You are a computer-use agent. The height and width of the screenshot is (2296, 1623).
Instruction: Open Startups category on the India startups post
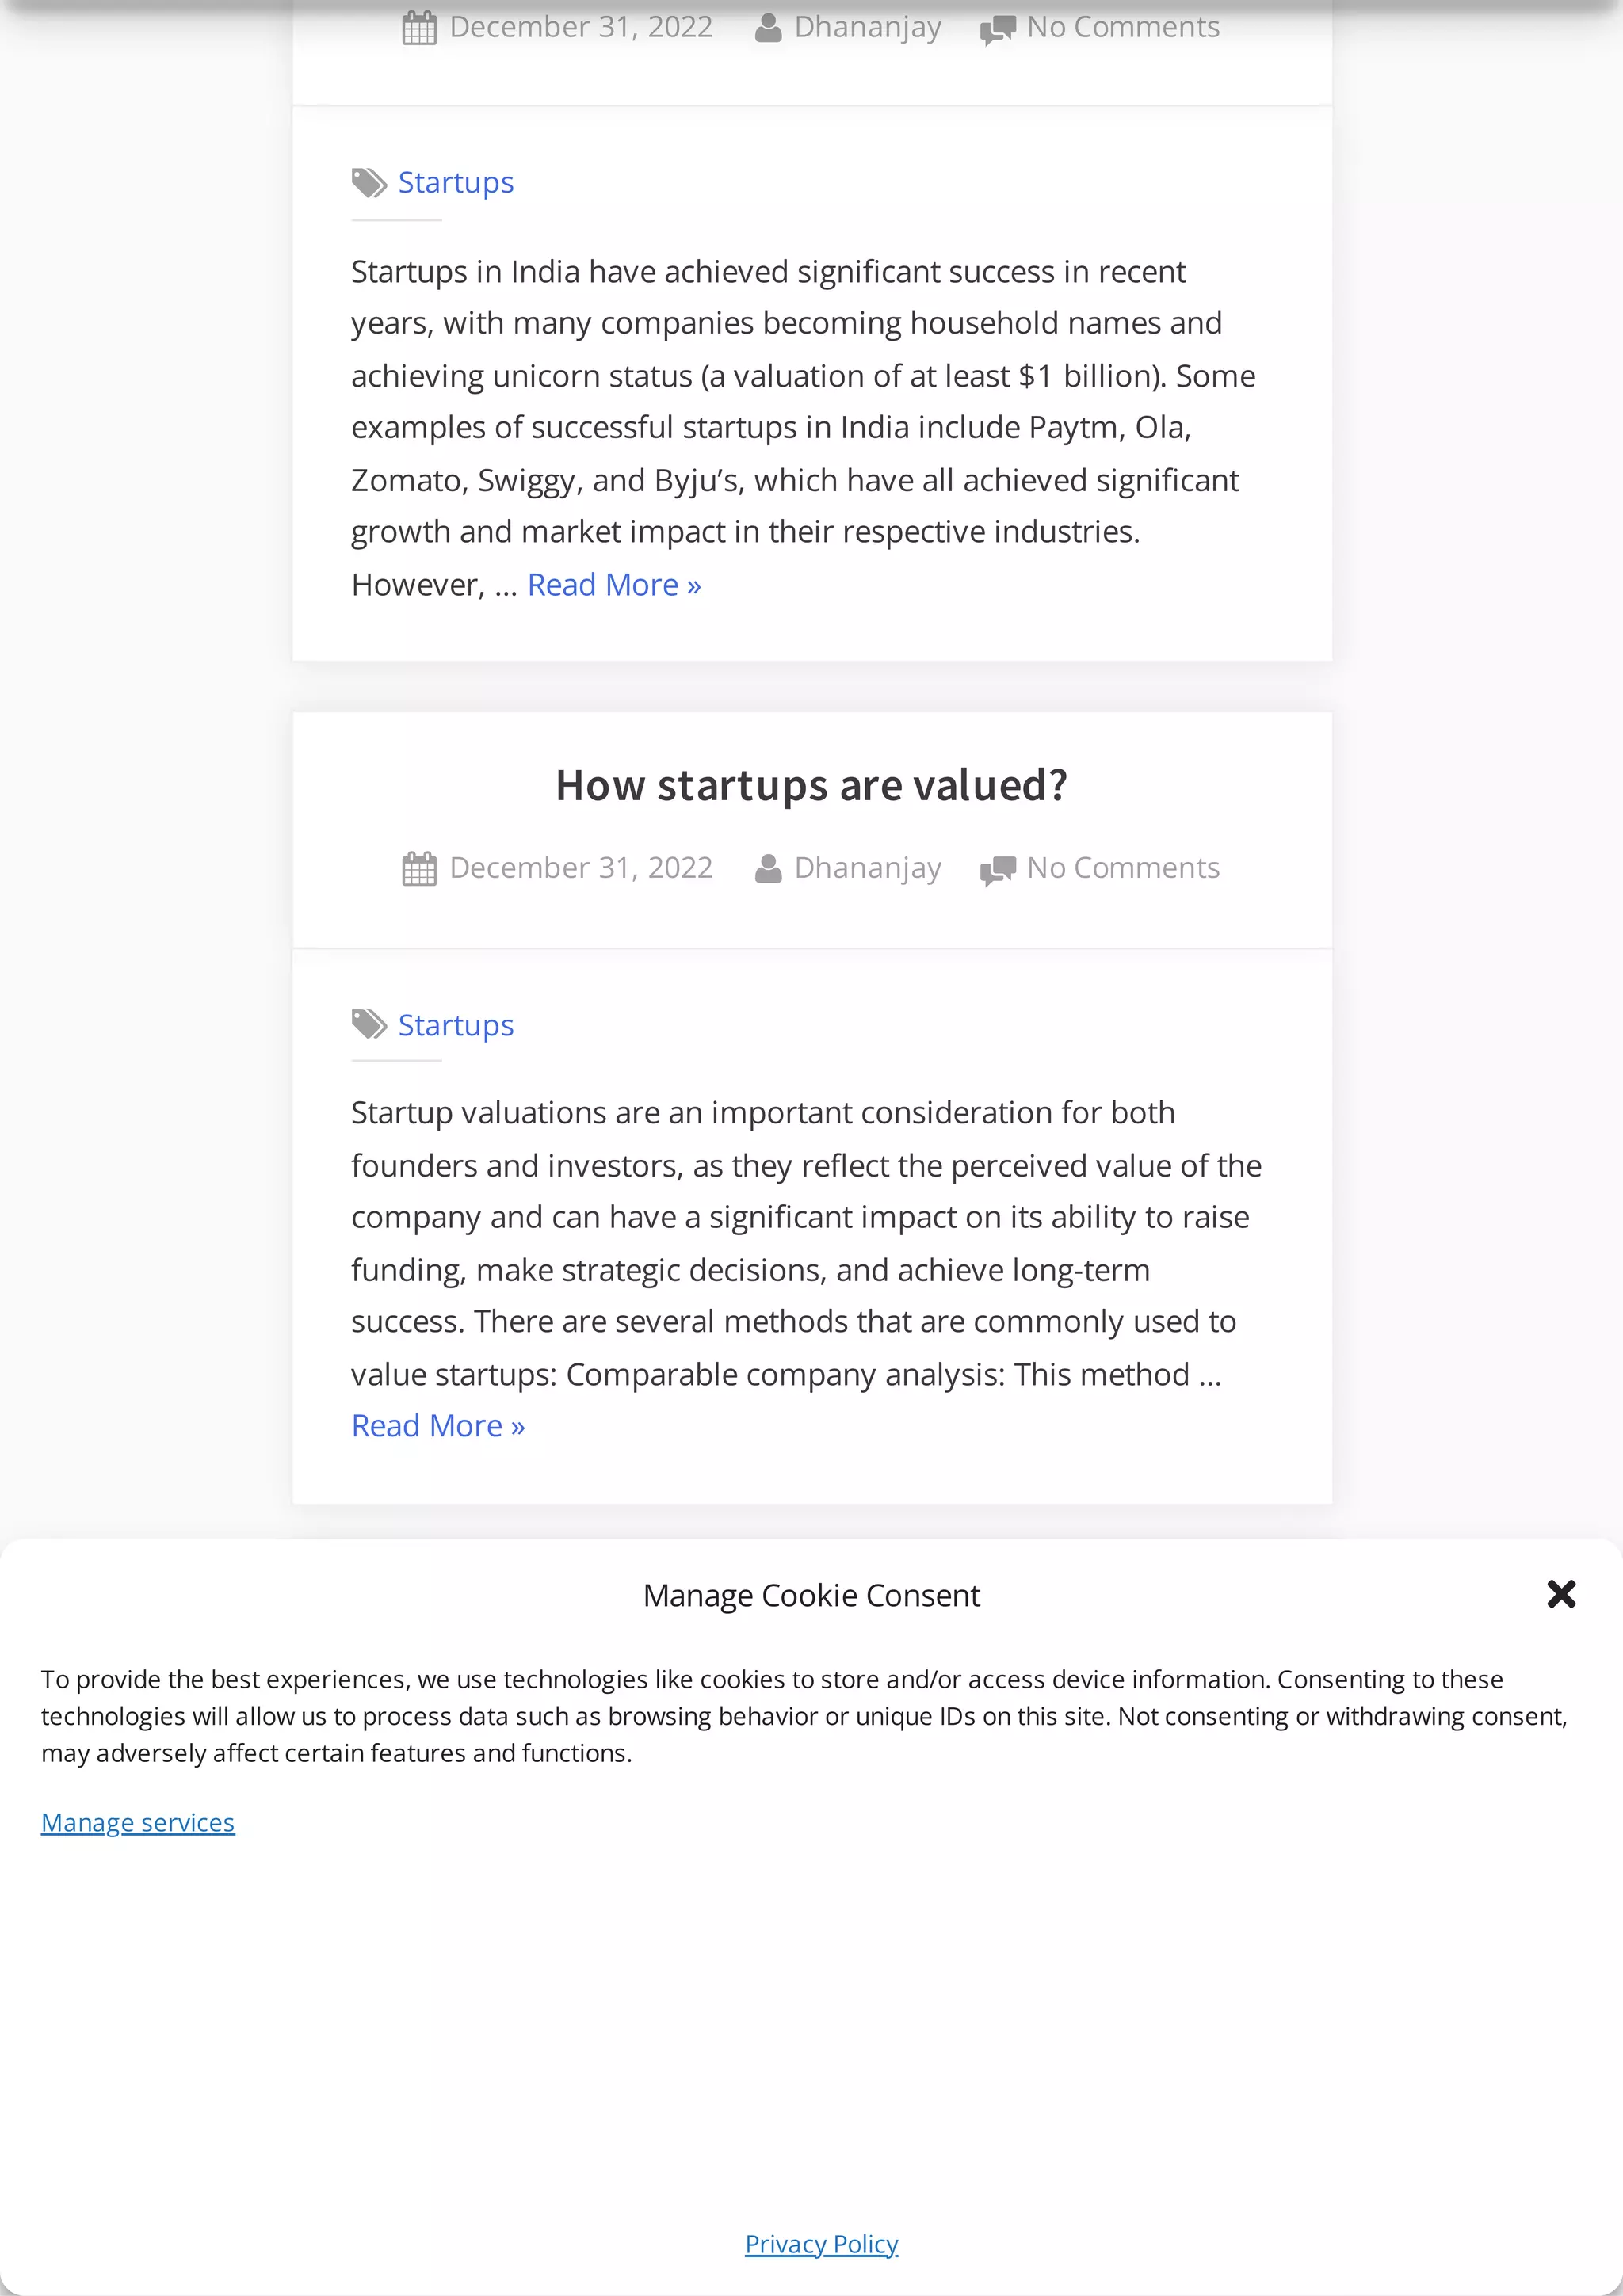coord(456,183)
